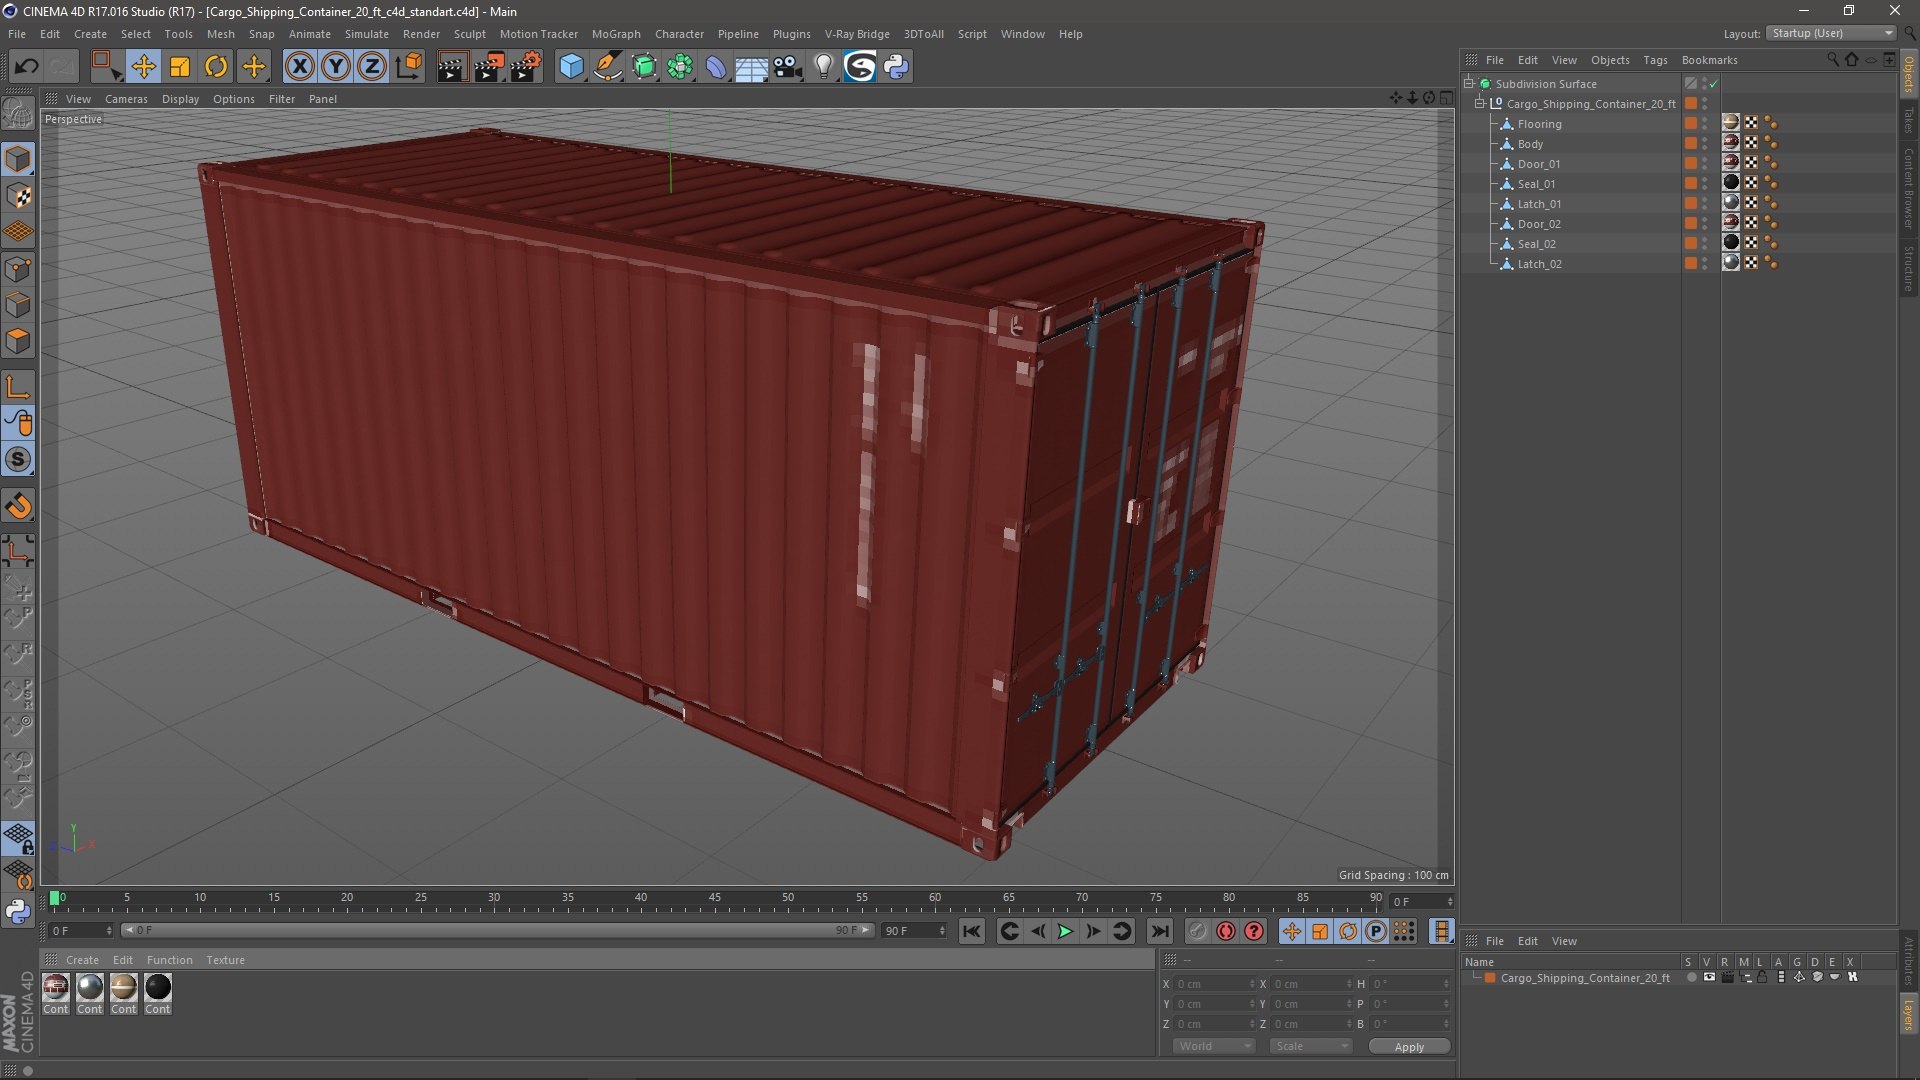Render the active view
This screenshot has width=1920, height=1080.
451,67
